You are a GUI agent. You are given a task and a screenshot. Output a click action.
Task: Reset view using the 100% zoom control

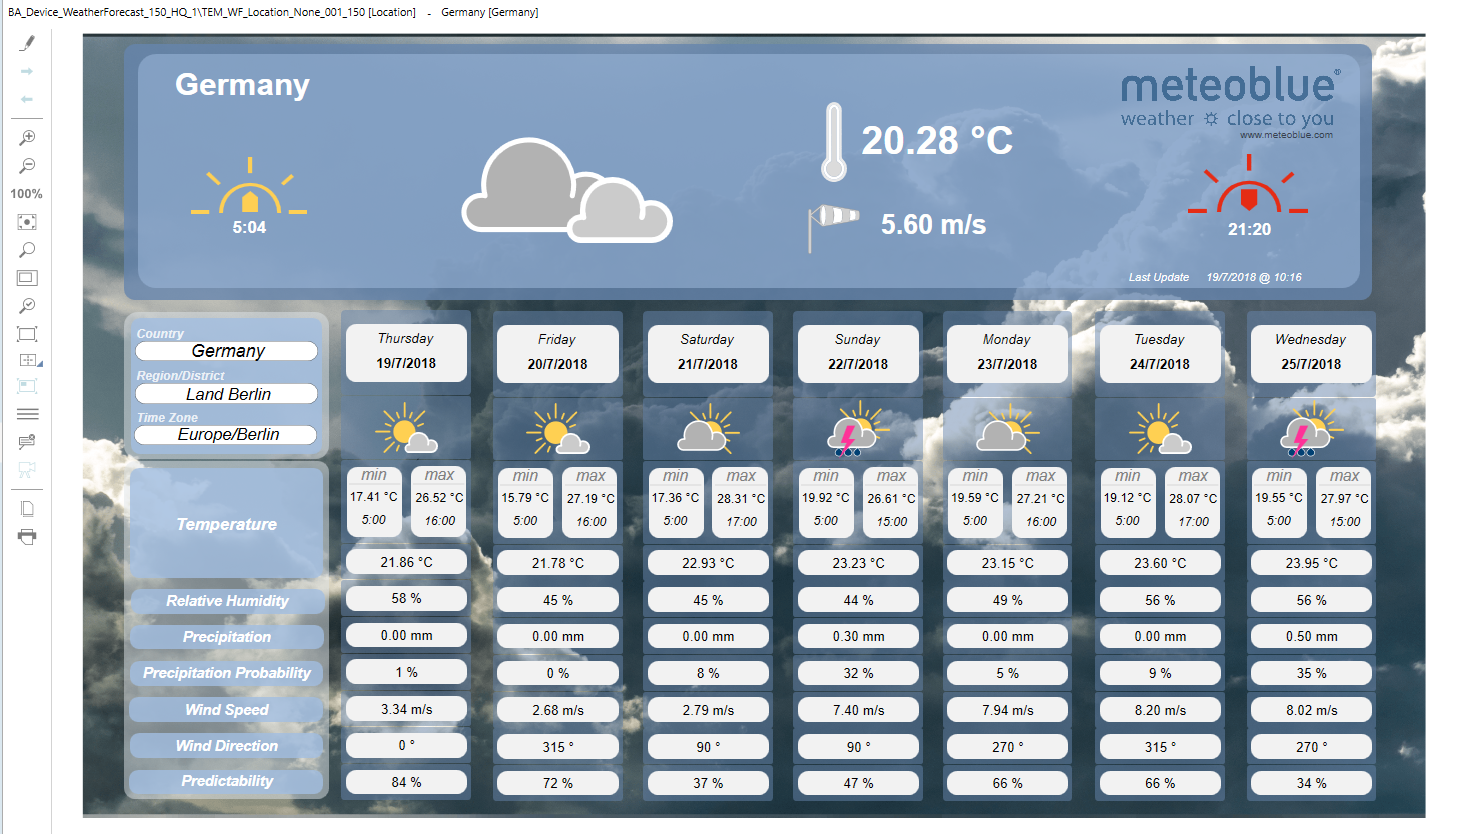pyautogui.click(x=26, y=193)
